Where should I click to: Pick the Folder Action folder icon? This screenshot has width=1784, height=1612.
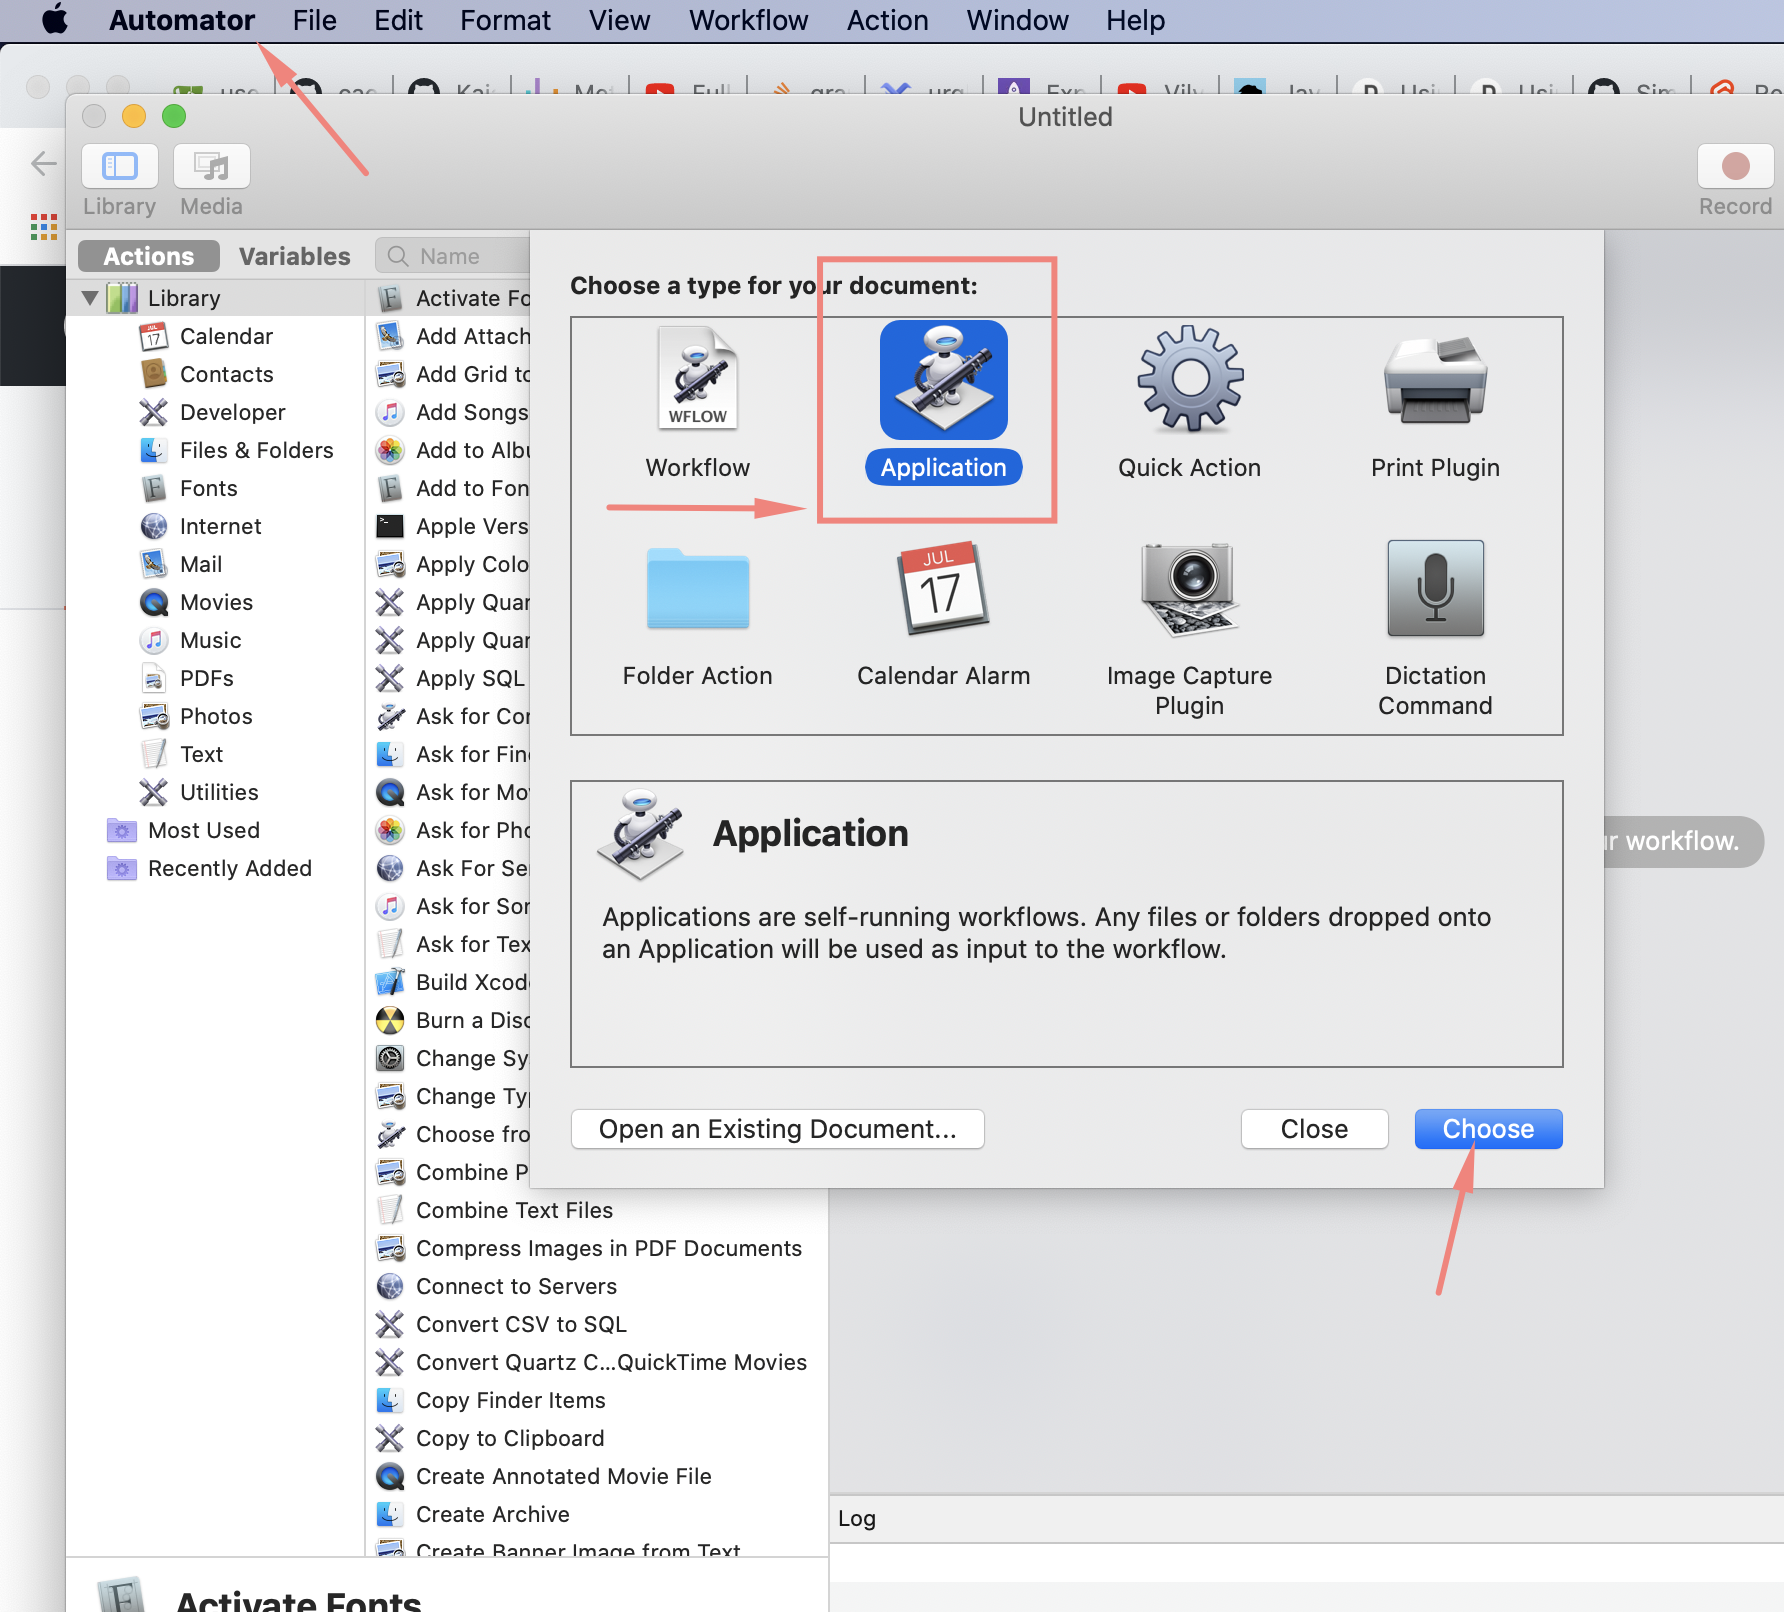[x=697, y=589]
